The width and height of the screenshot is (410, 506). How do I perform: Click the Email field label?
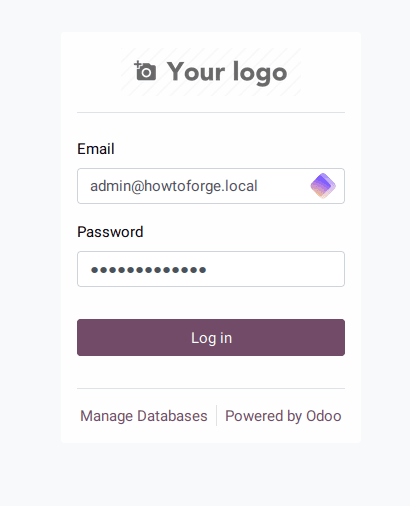click(96, 149)
